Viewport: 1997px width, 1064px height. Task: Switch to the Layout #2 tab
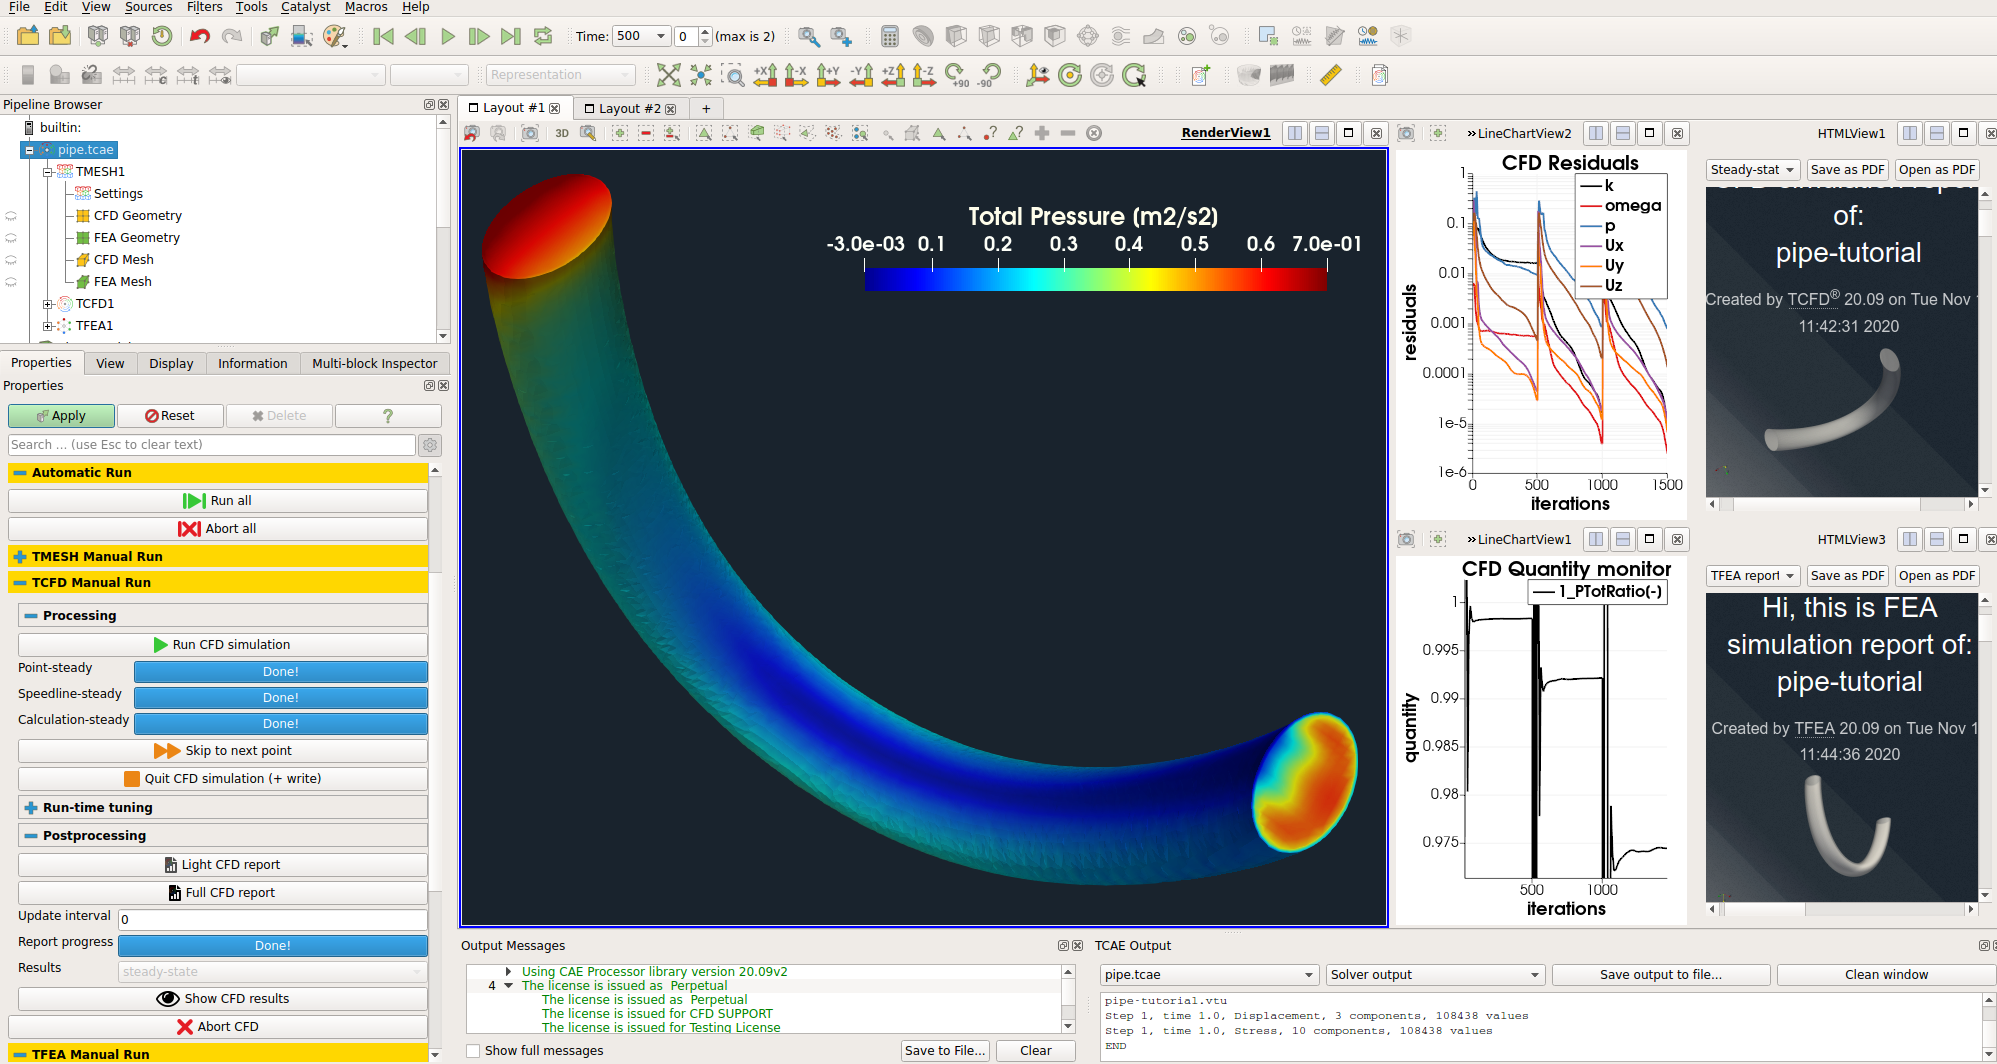tap(628, 108)
